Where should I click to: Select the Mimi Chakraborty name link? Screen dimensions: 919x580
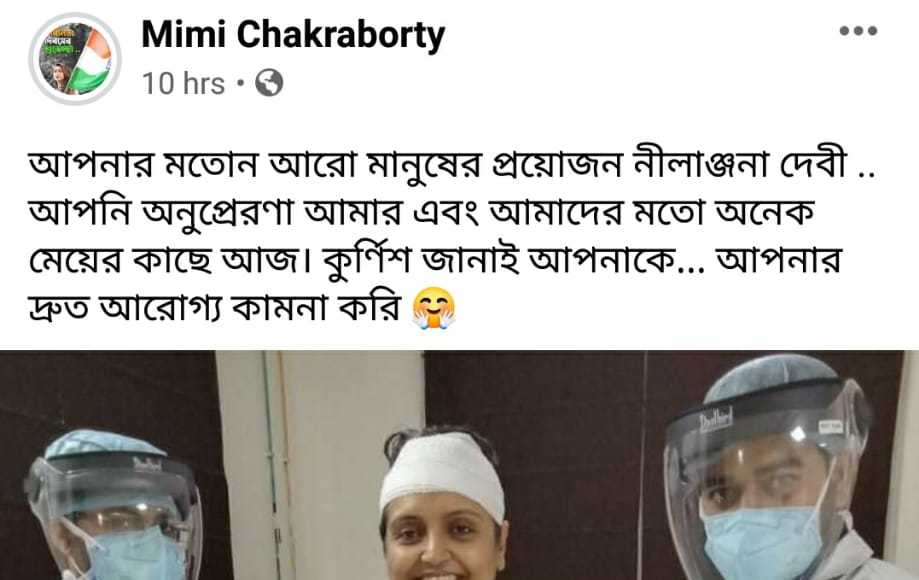[x=293, y=35]
